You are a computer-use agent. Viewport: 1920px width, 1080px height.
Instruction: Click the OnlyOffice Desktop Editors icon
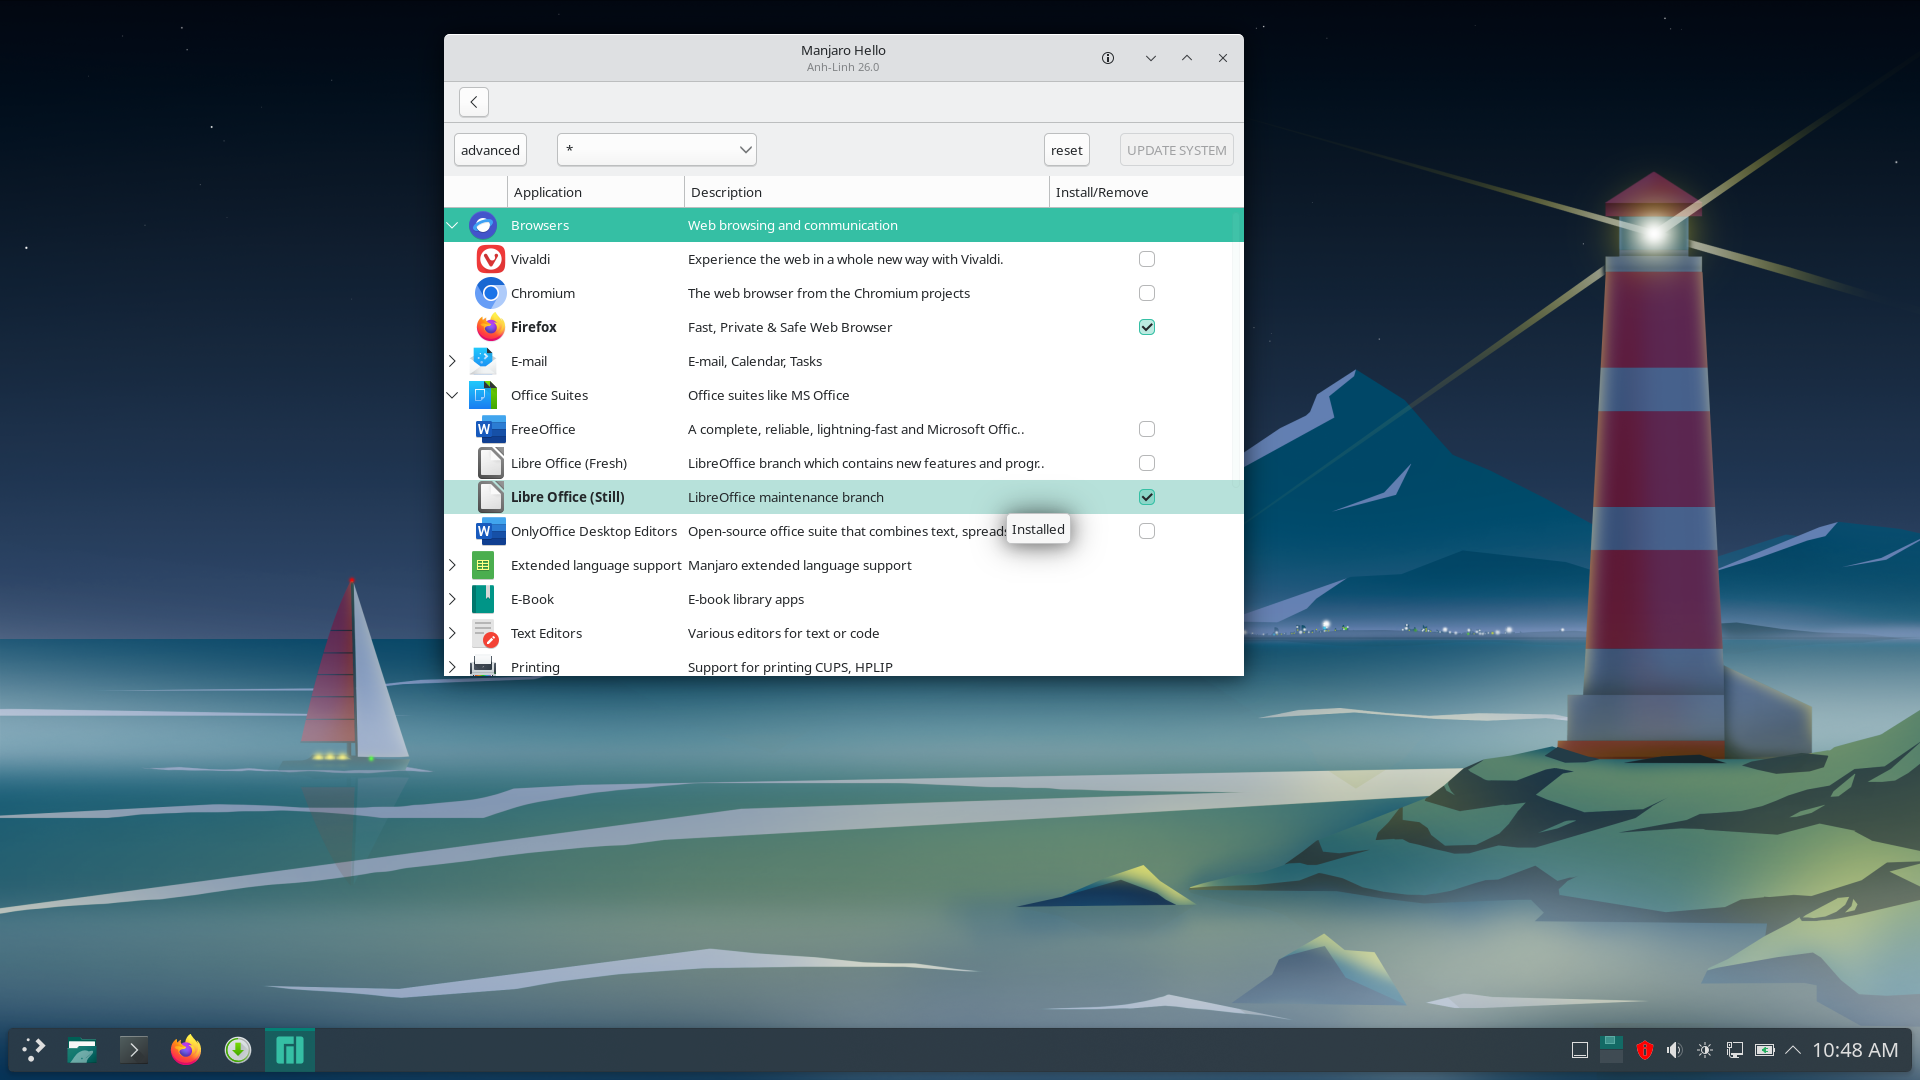pyautogui.click(x=490, y=531)
